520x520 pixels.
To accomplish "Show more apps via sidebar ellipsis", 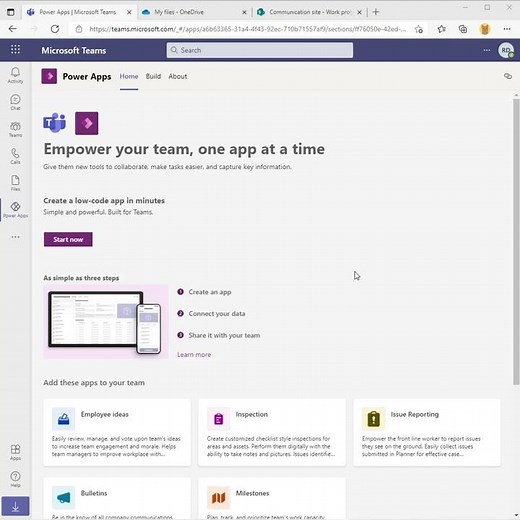I will pos(15,237).
